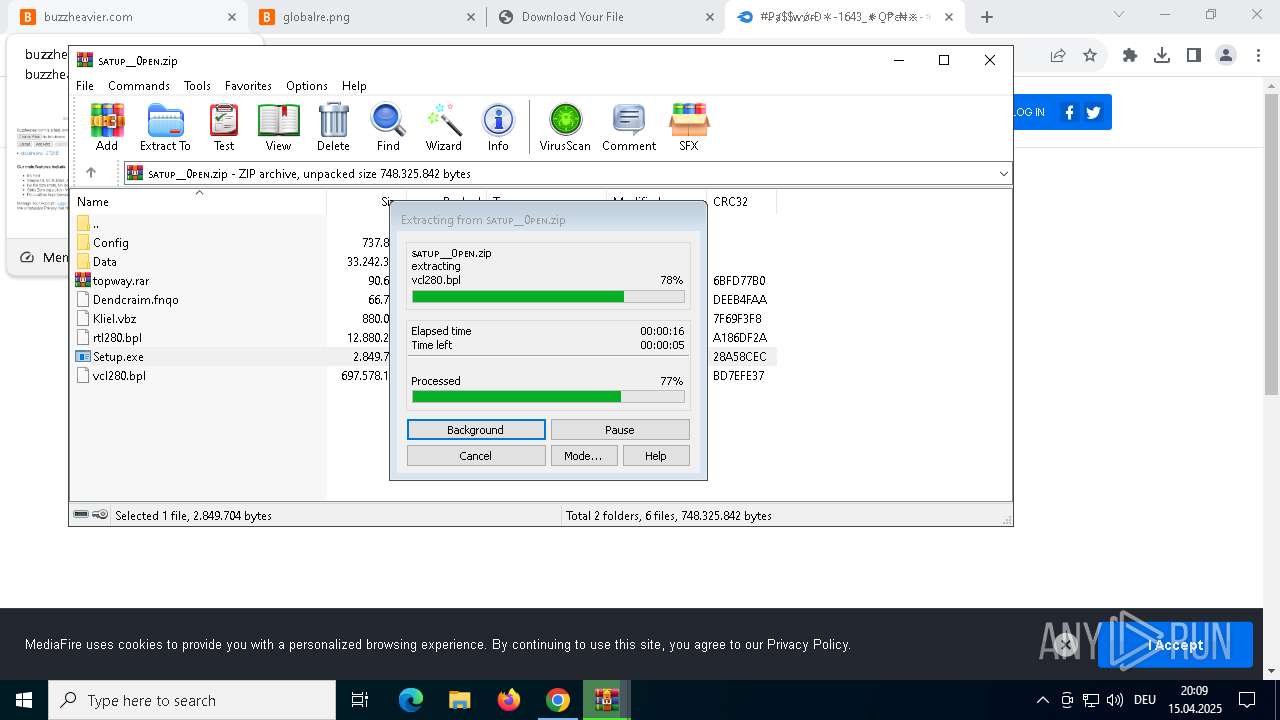Select the Dendcraim.fnqo file
This screenshot has width=1280, height=720.
tap(136, 300)
